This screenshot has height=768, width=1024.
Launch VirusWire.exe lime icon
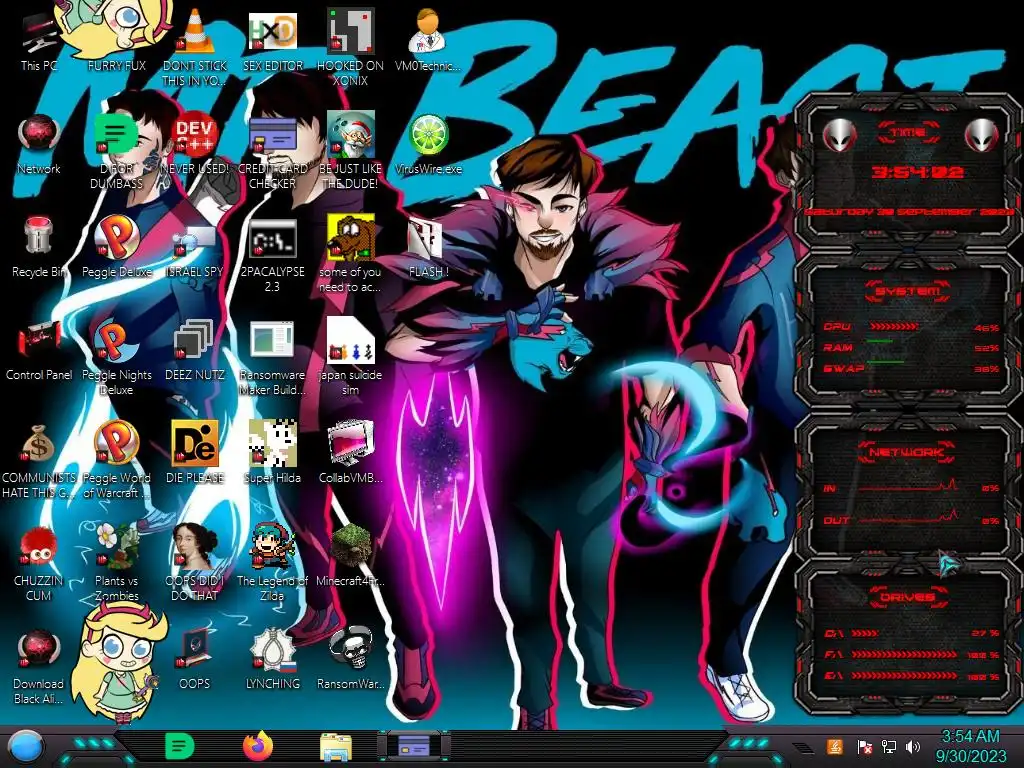(x=428, y=144)
